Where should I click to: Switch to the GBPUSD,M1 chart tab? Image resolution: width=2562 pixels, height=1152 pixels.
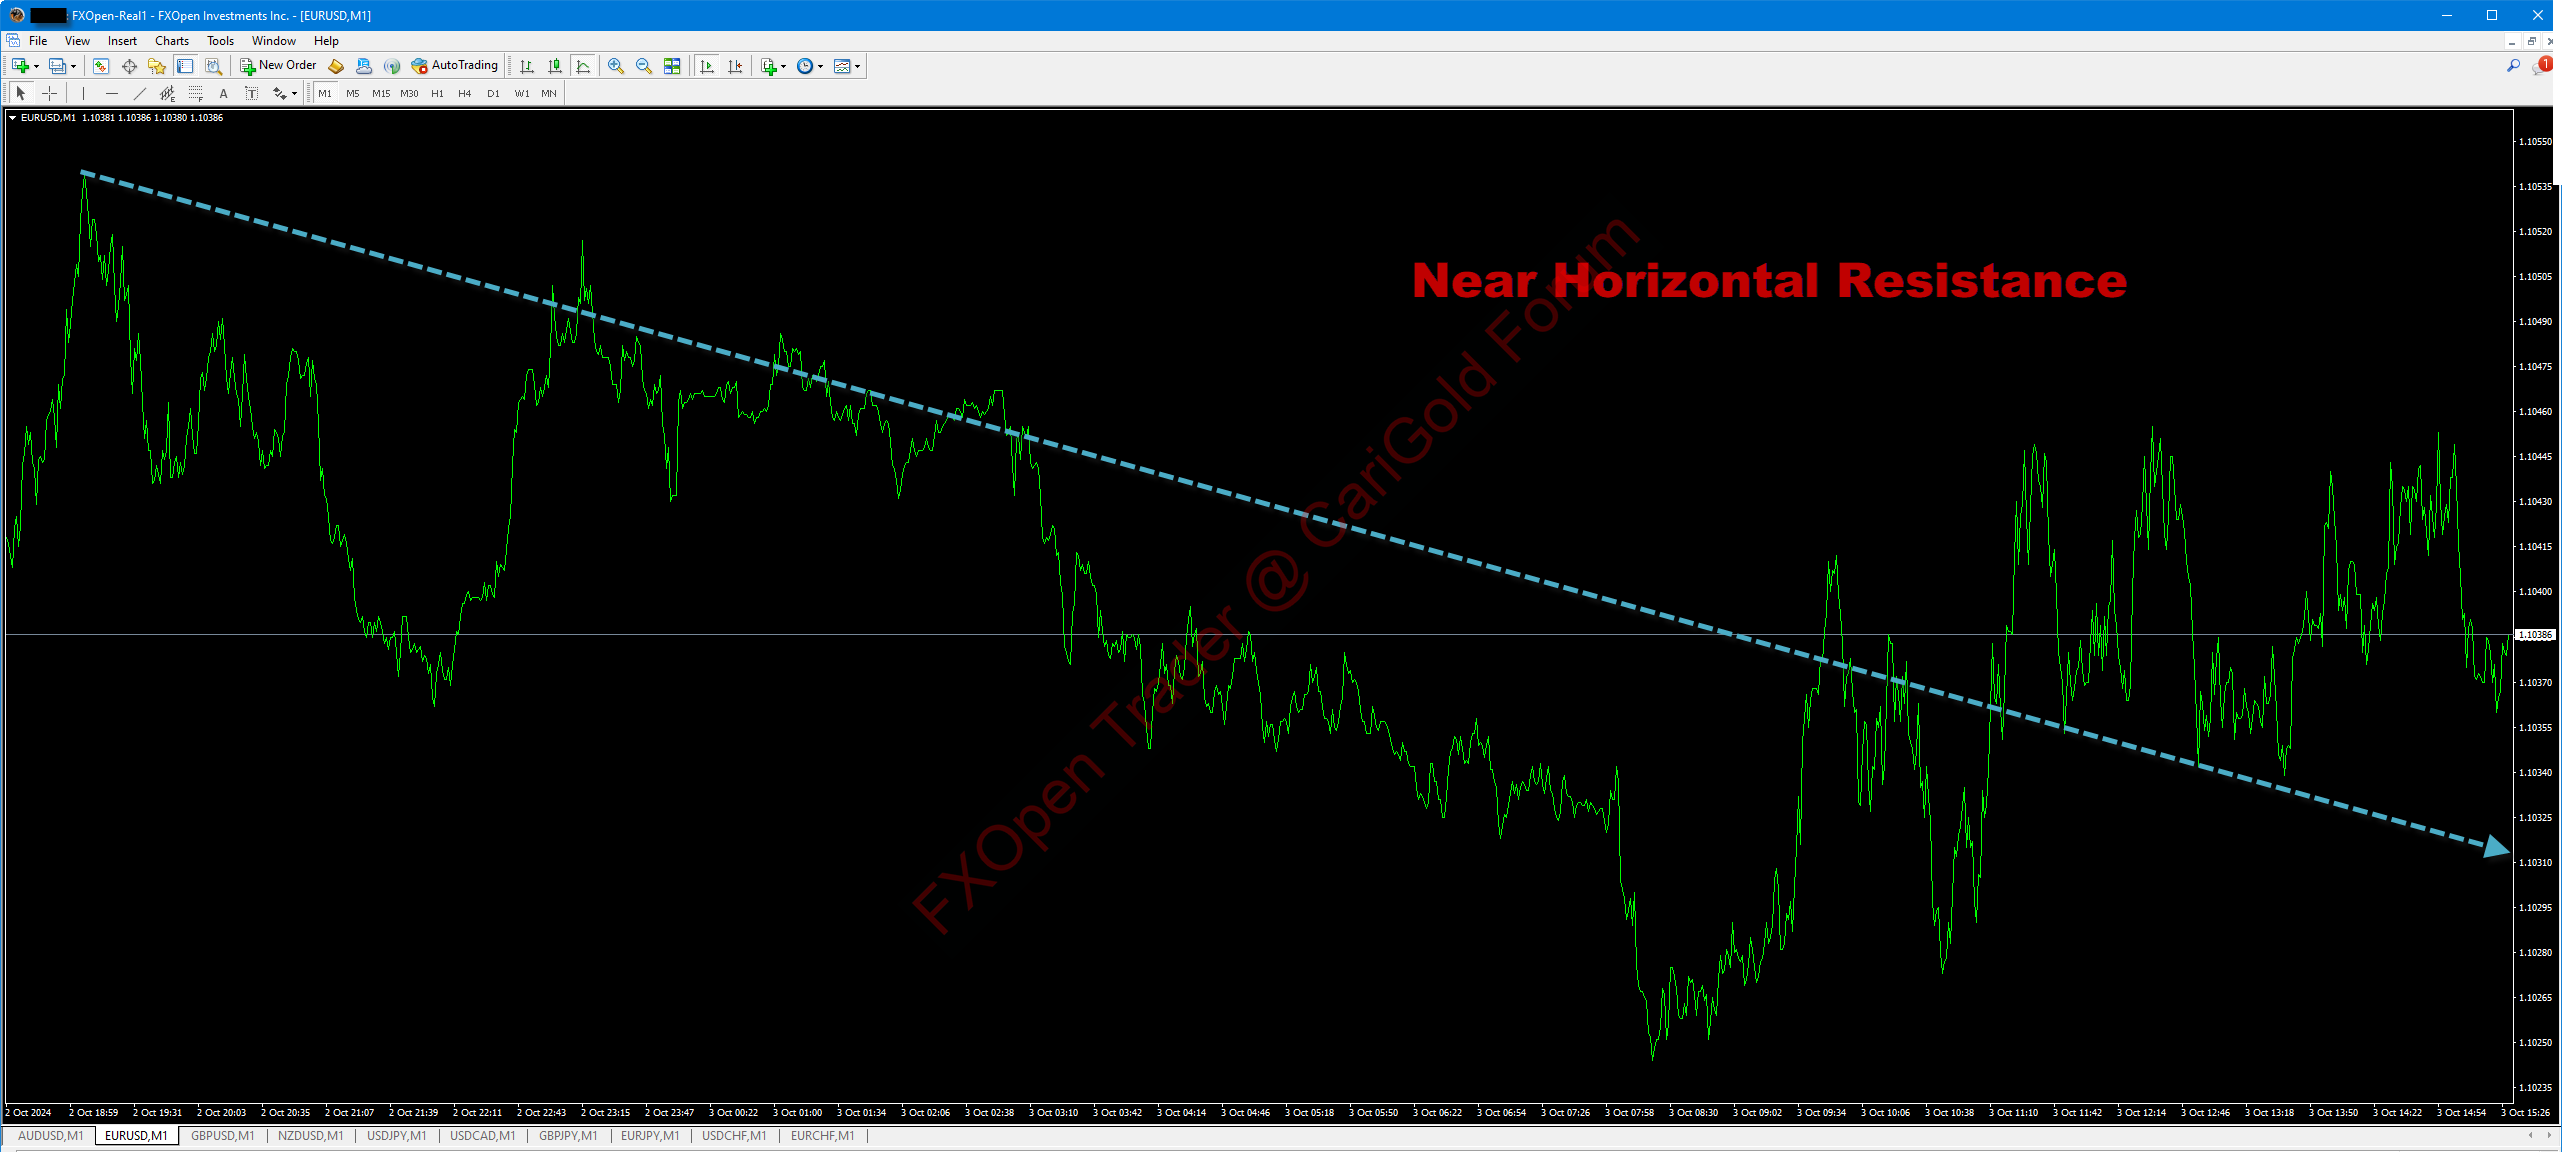[x=222, y=1136]
